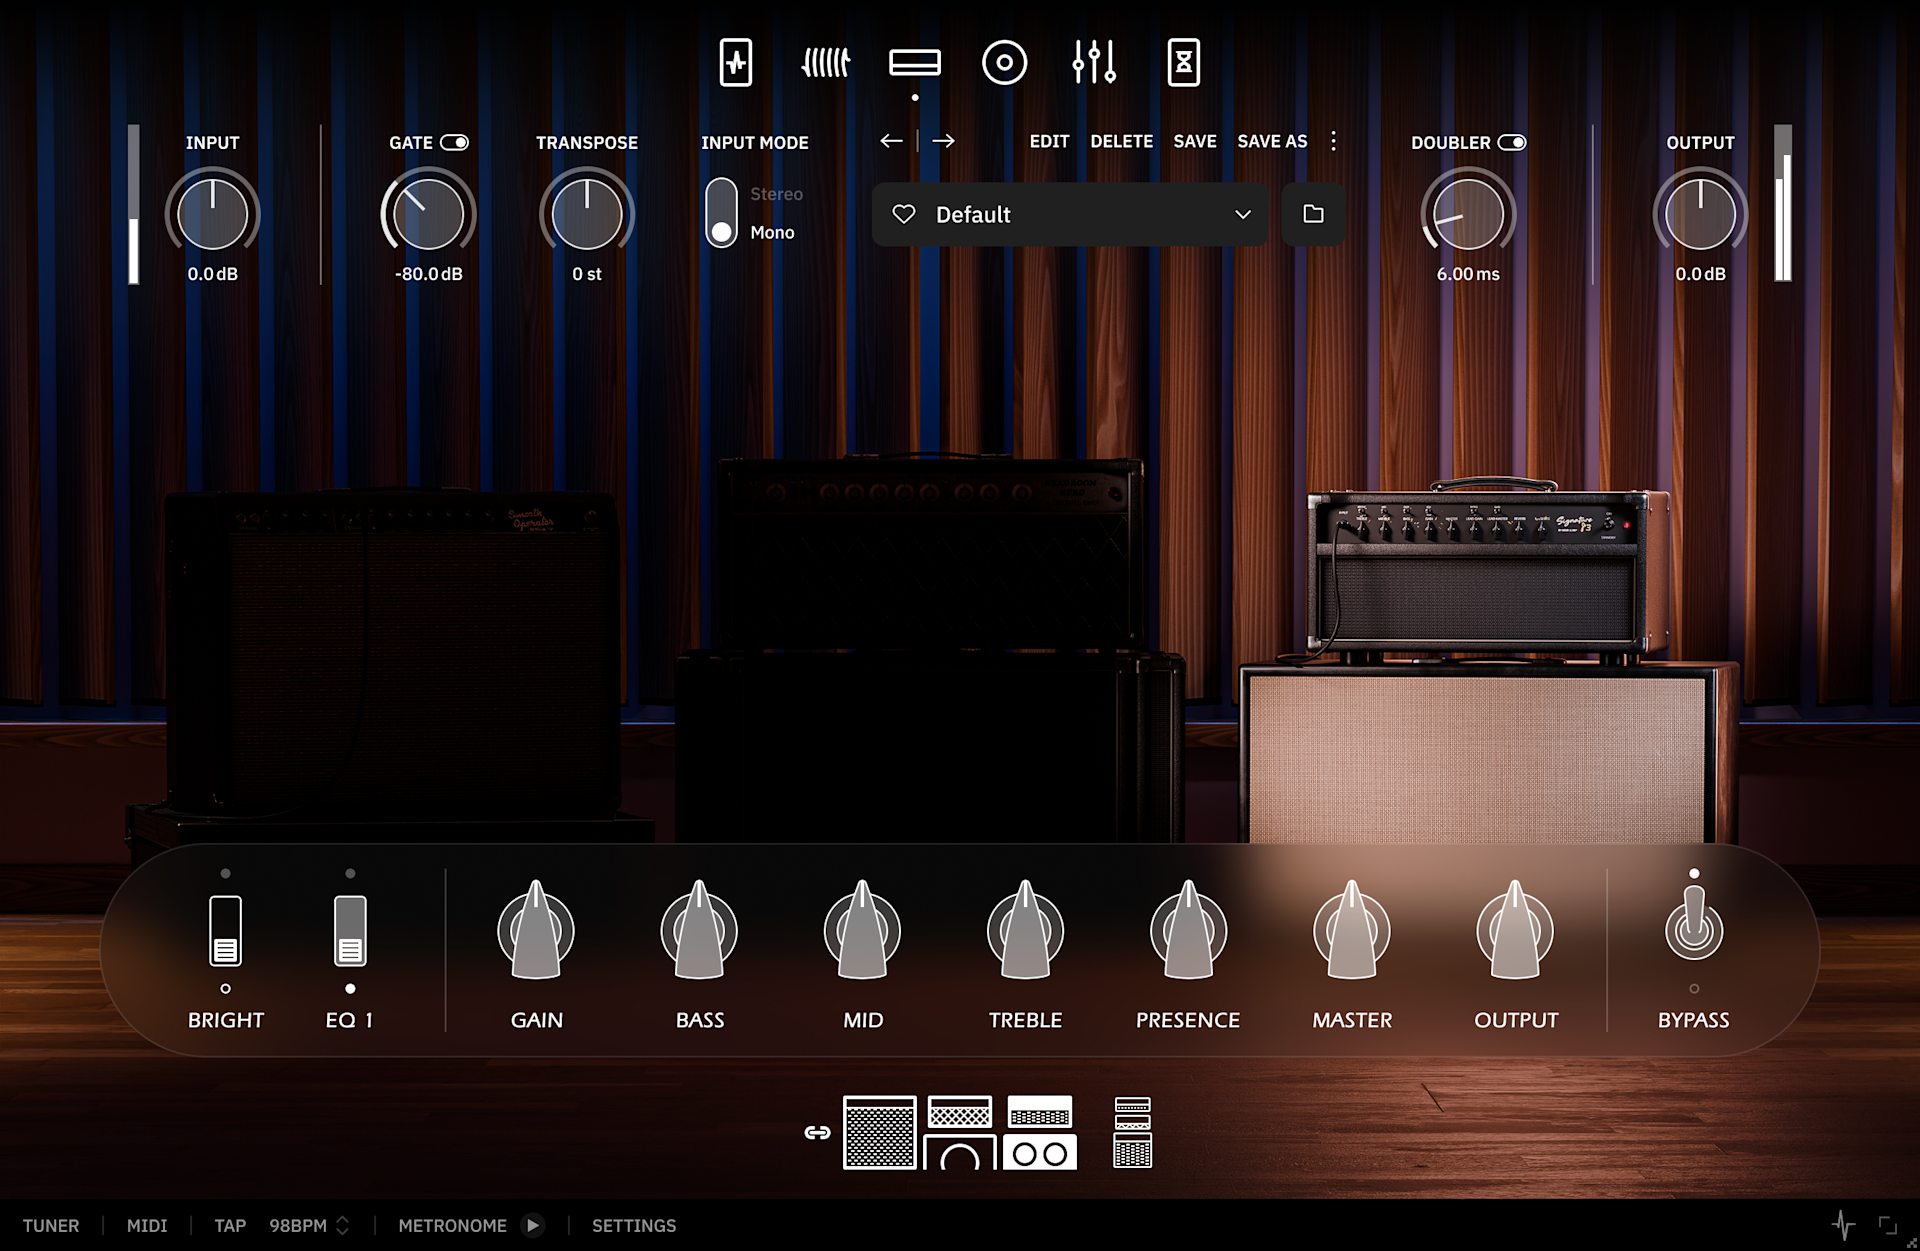Open the cabinet section icon in top bar

[1004, 63]
